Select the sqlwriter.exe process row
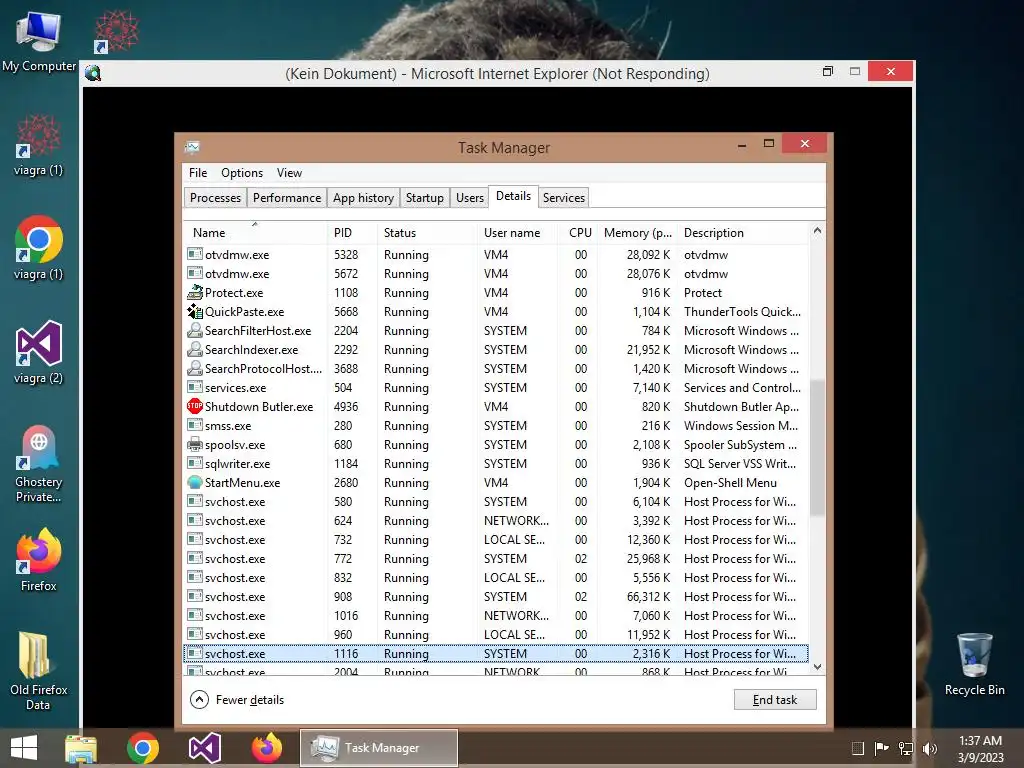The height and width of the screenshot is (768, 1024). [496, 464]
